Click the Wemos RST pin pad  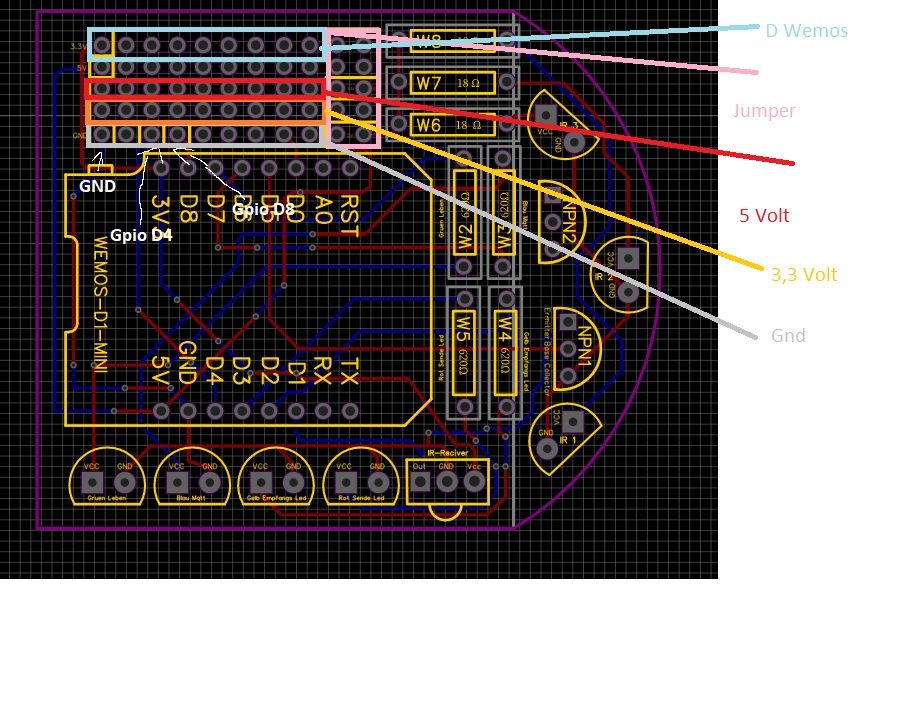(350, 168)
